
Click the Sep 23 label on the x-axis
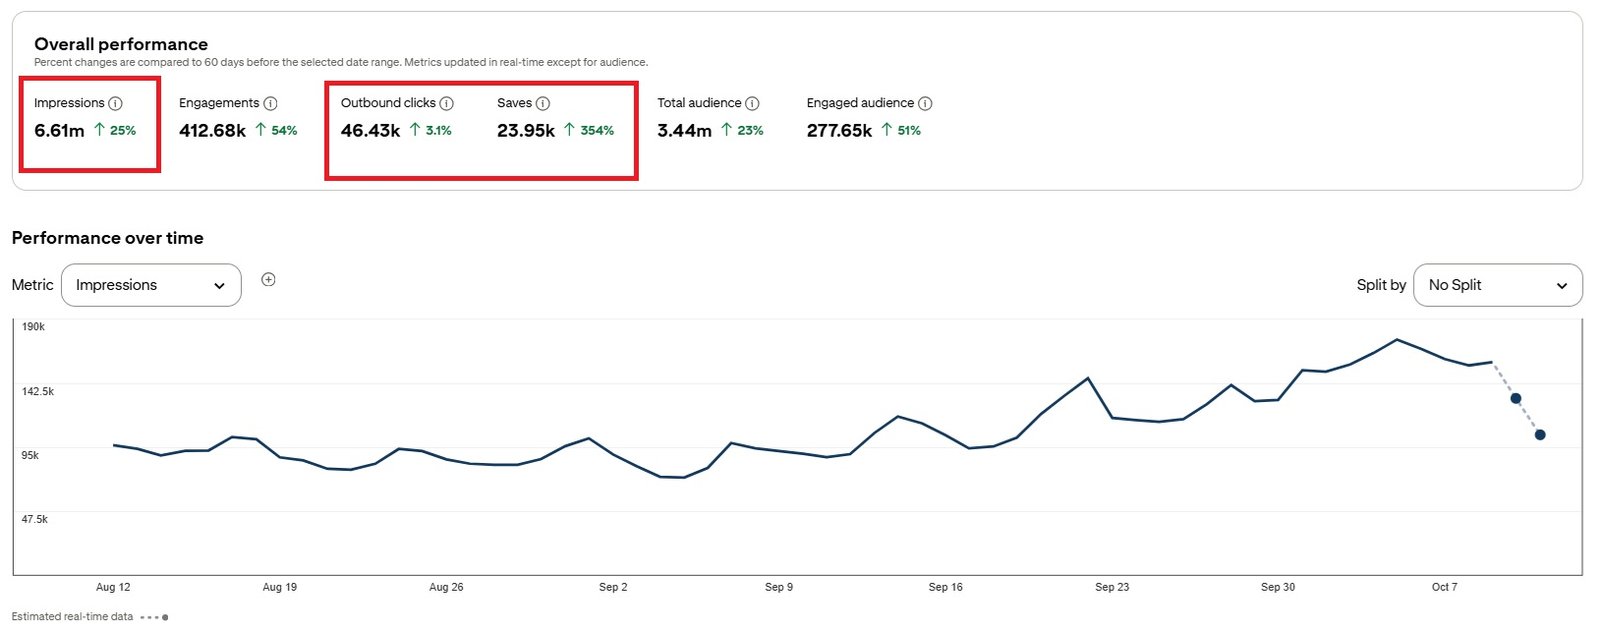click(1111, 587)
